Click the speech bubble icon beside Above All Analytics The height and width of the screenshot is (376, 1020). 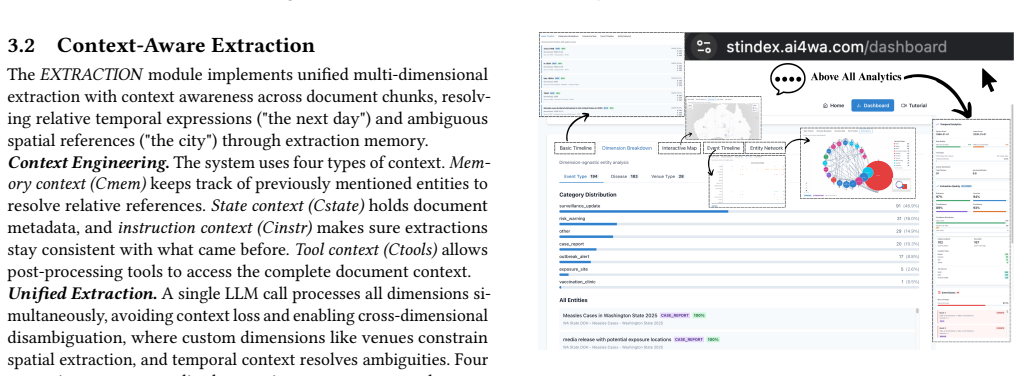point(788,78)
